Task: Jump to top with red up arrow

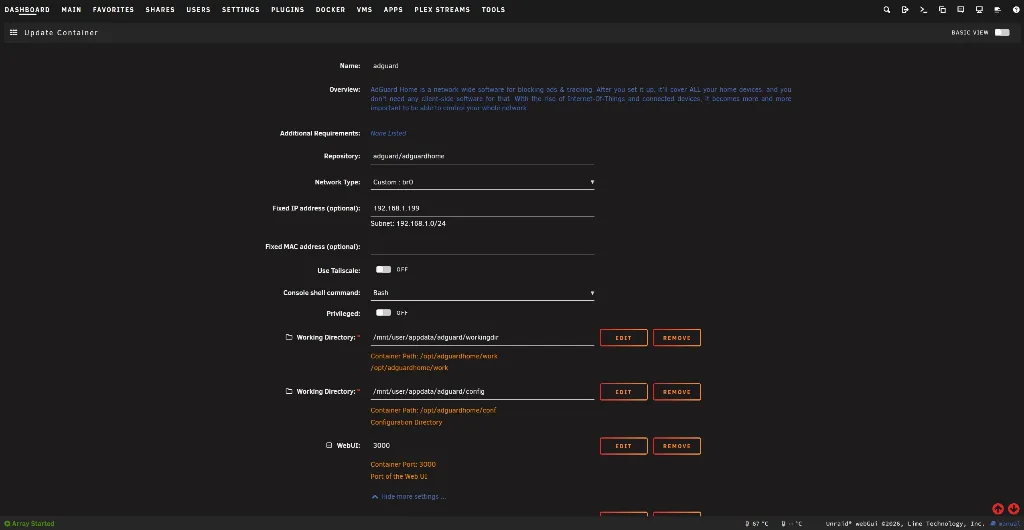Action: pos(998,509)
